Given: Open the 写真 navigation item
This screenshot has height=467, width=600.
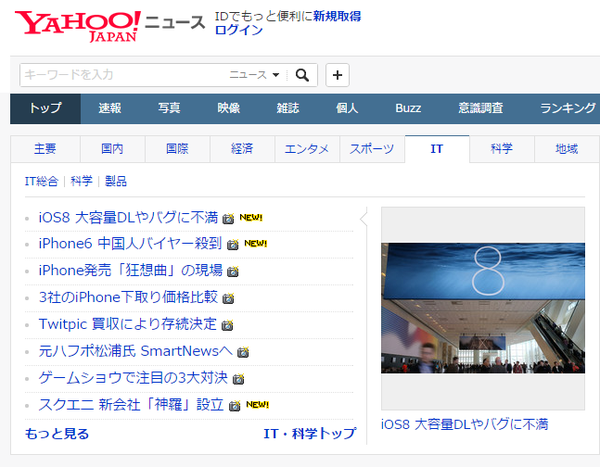Looking at the screenshot, I should (169, 109).
